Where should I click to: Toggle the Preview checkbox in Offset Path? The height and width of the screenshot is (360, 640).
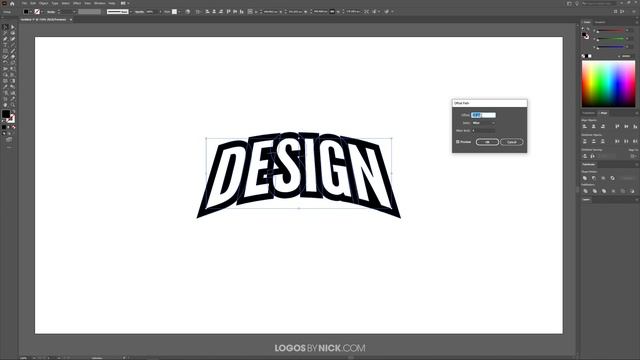pyautogui.click(x=458, y=142)
